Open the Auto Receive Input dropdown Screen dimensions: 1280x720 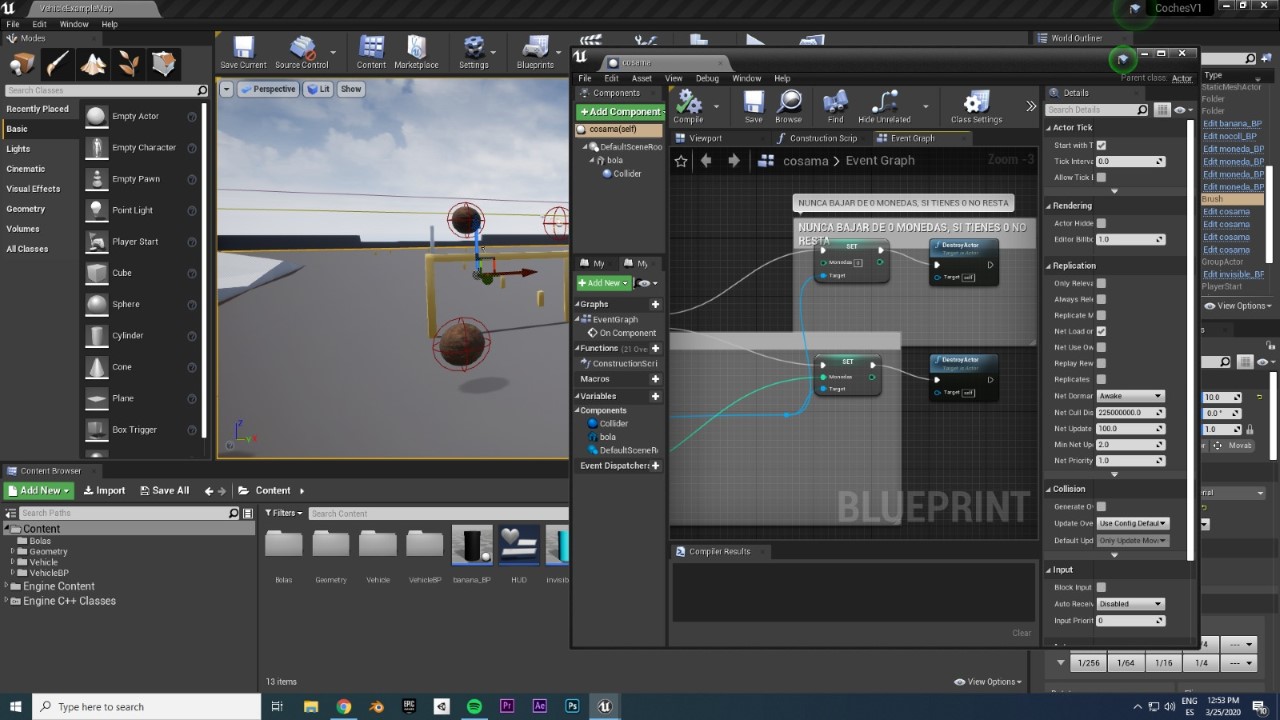(1131, 604)
